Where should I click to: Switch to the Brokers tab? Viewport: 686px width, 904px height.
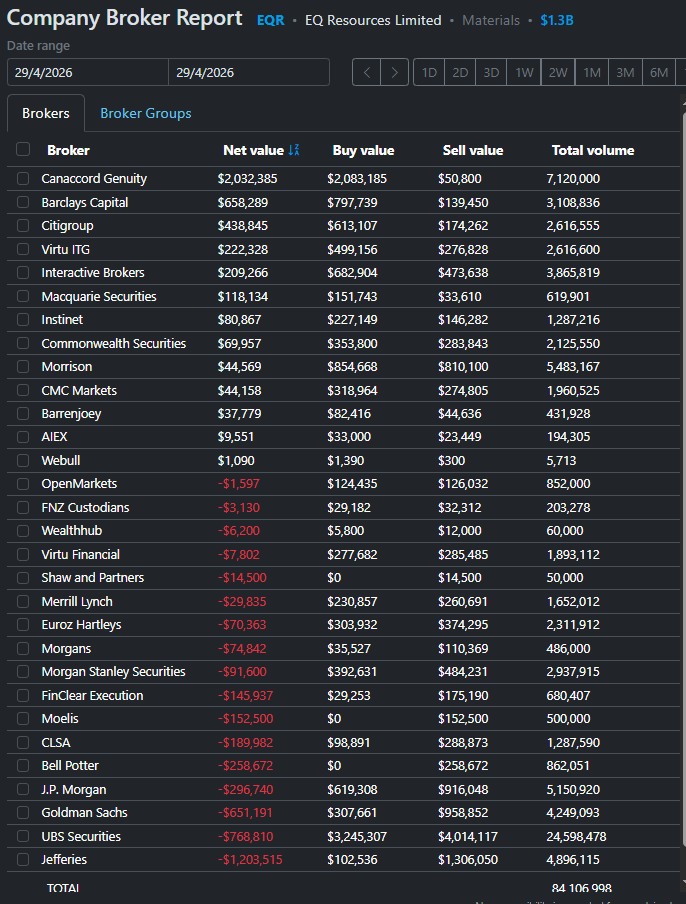point(46,114)
